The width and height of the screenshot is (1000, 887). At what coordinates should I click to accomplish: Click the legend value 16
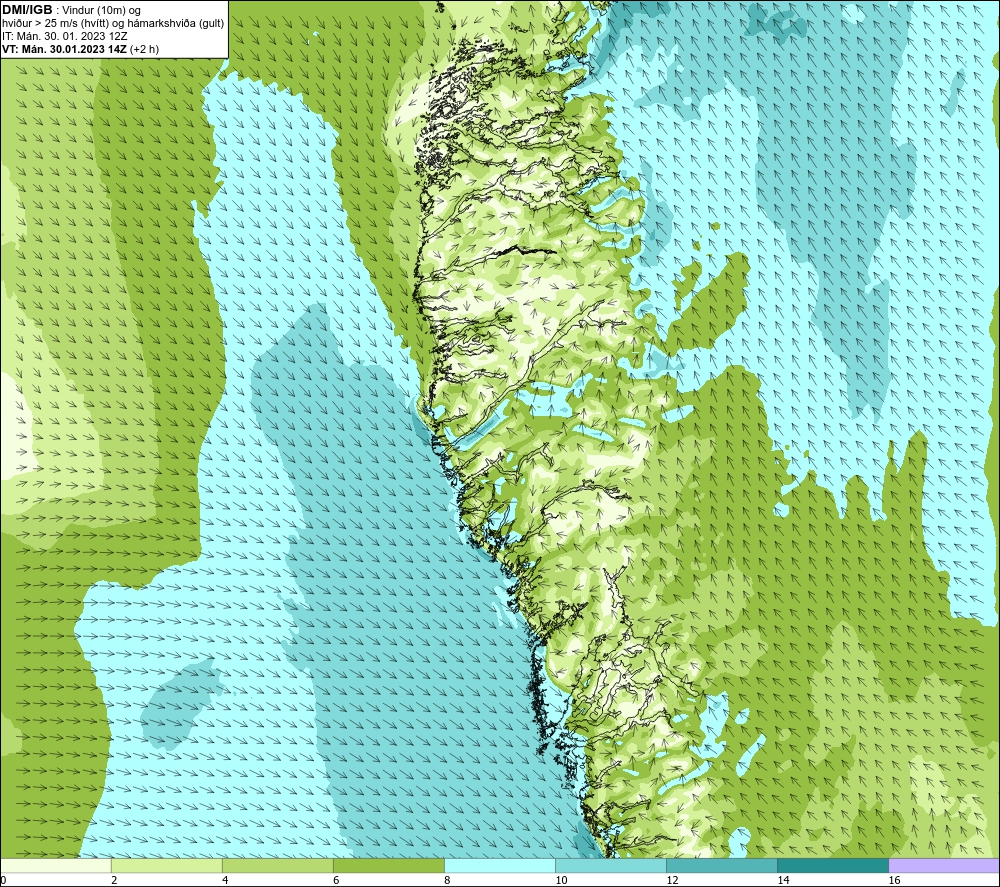893,880
